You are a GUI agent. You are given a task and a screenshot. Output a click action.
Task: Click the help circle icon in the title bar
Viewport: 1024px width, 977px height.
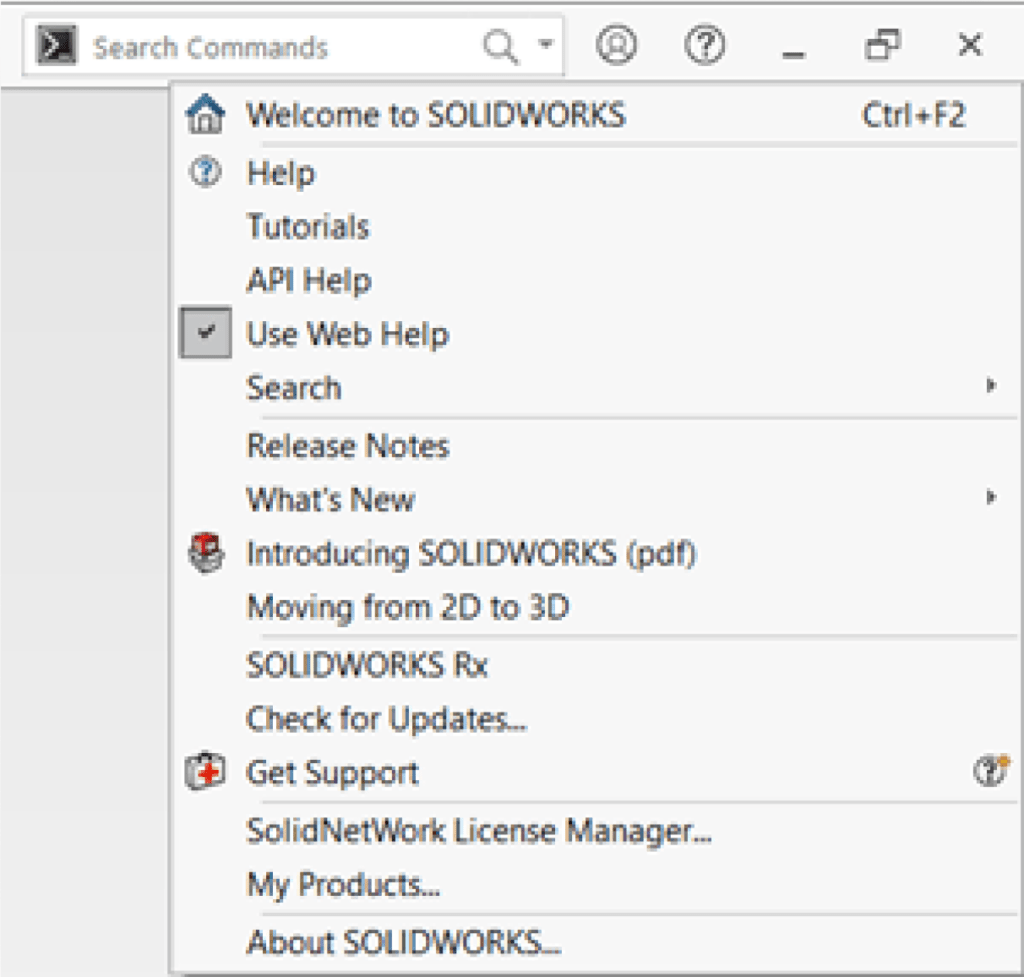tap(704, 45)
